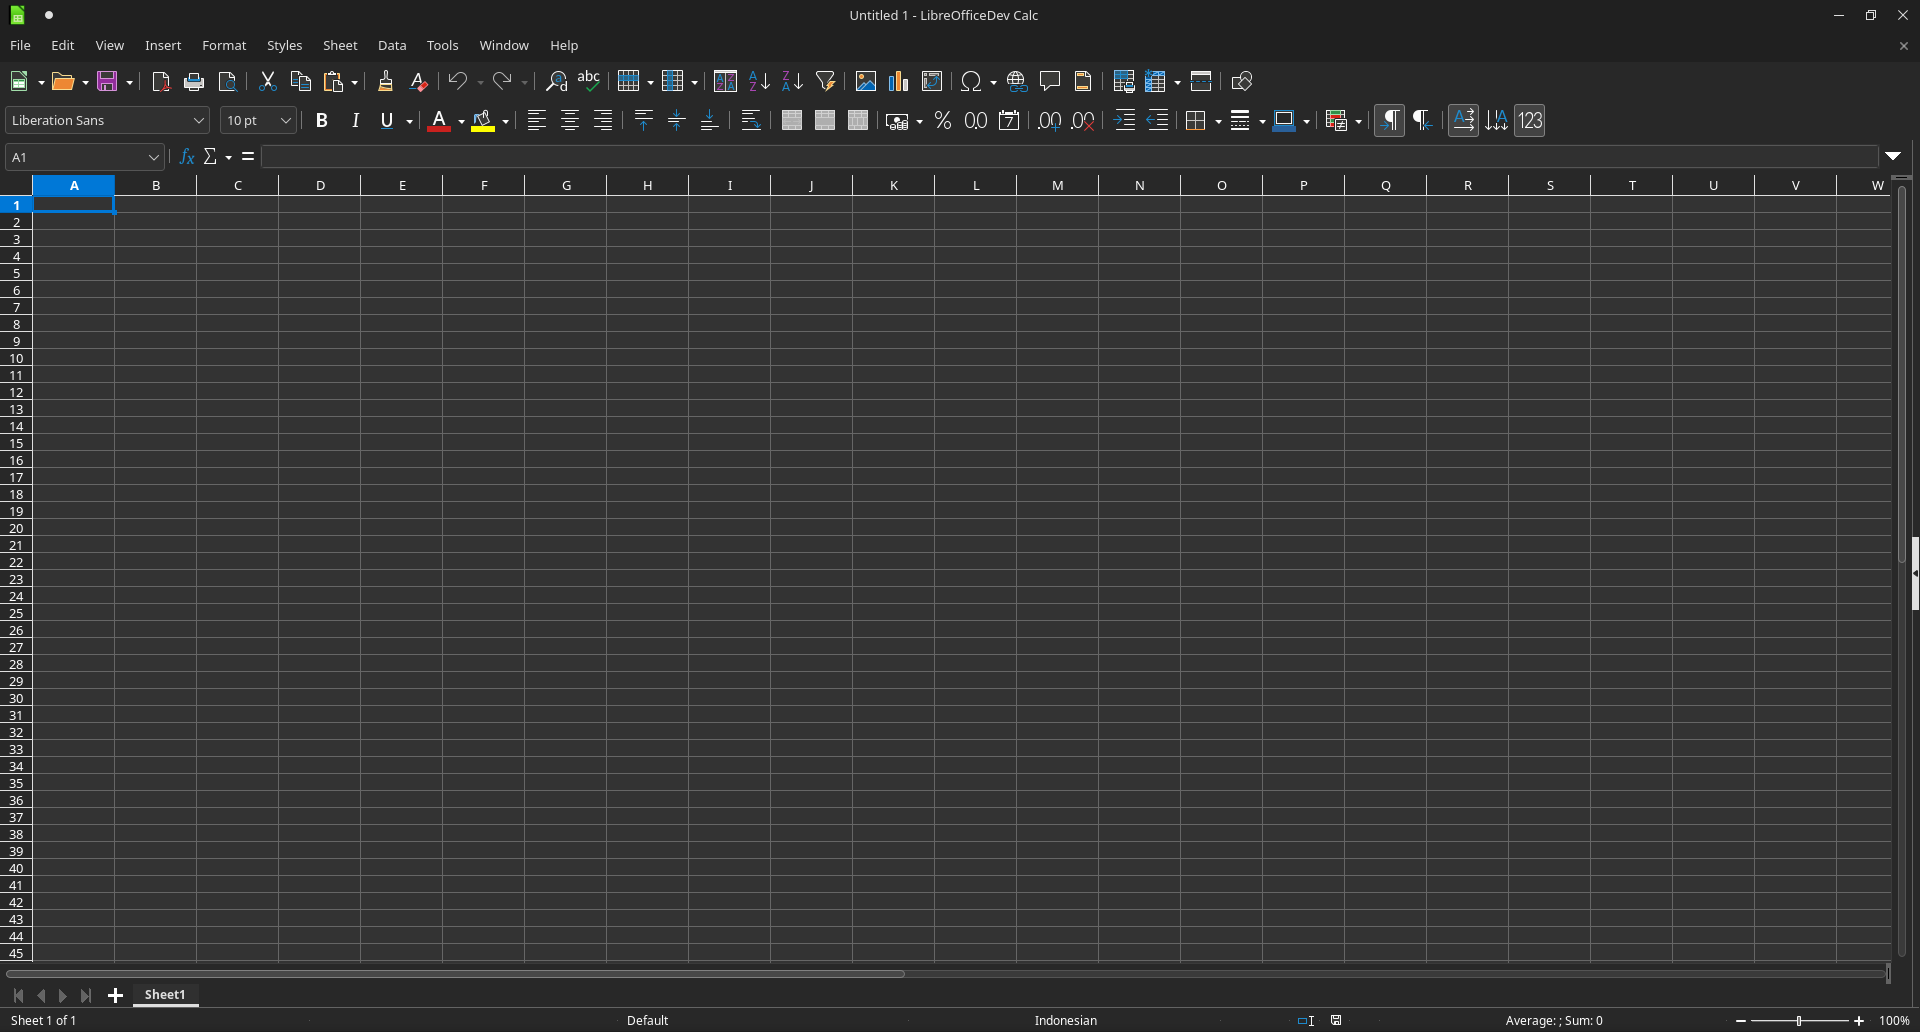Open the Insert menu
The image size is (1920, 1032).
[163, 46]
